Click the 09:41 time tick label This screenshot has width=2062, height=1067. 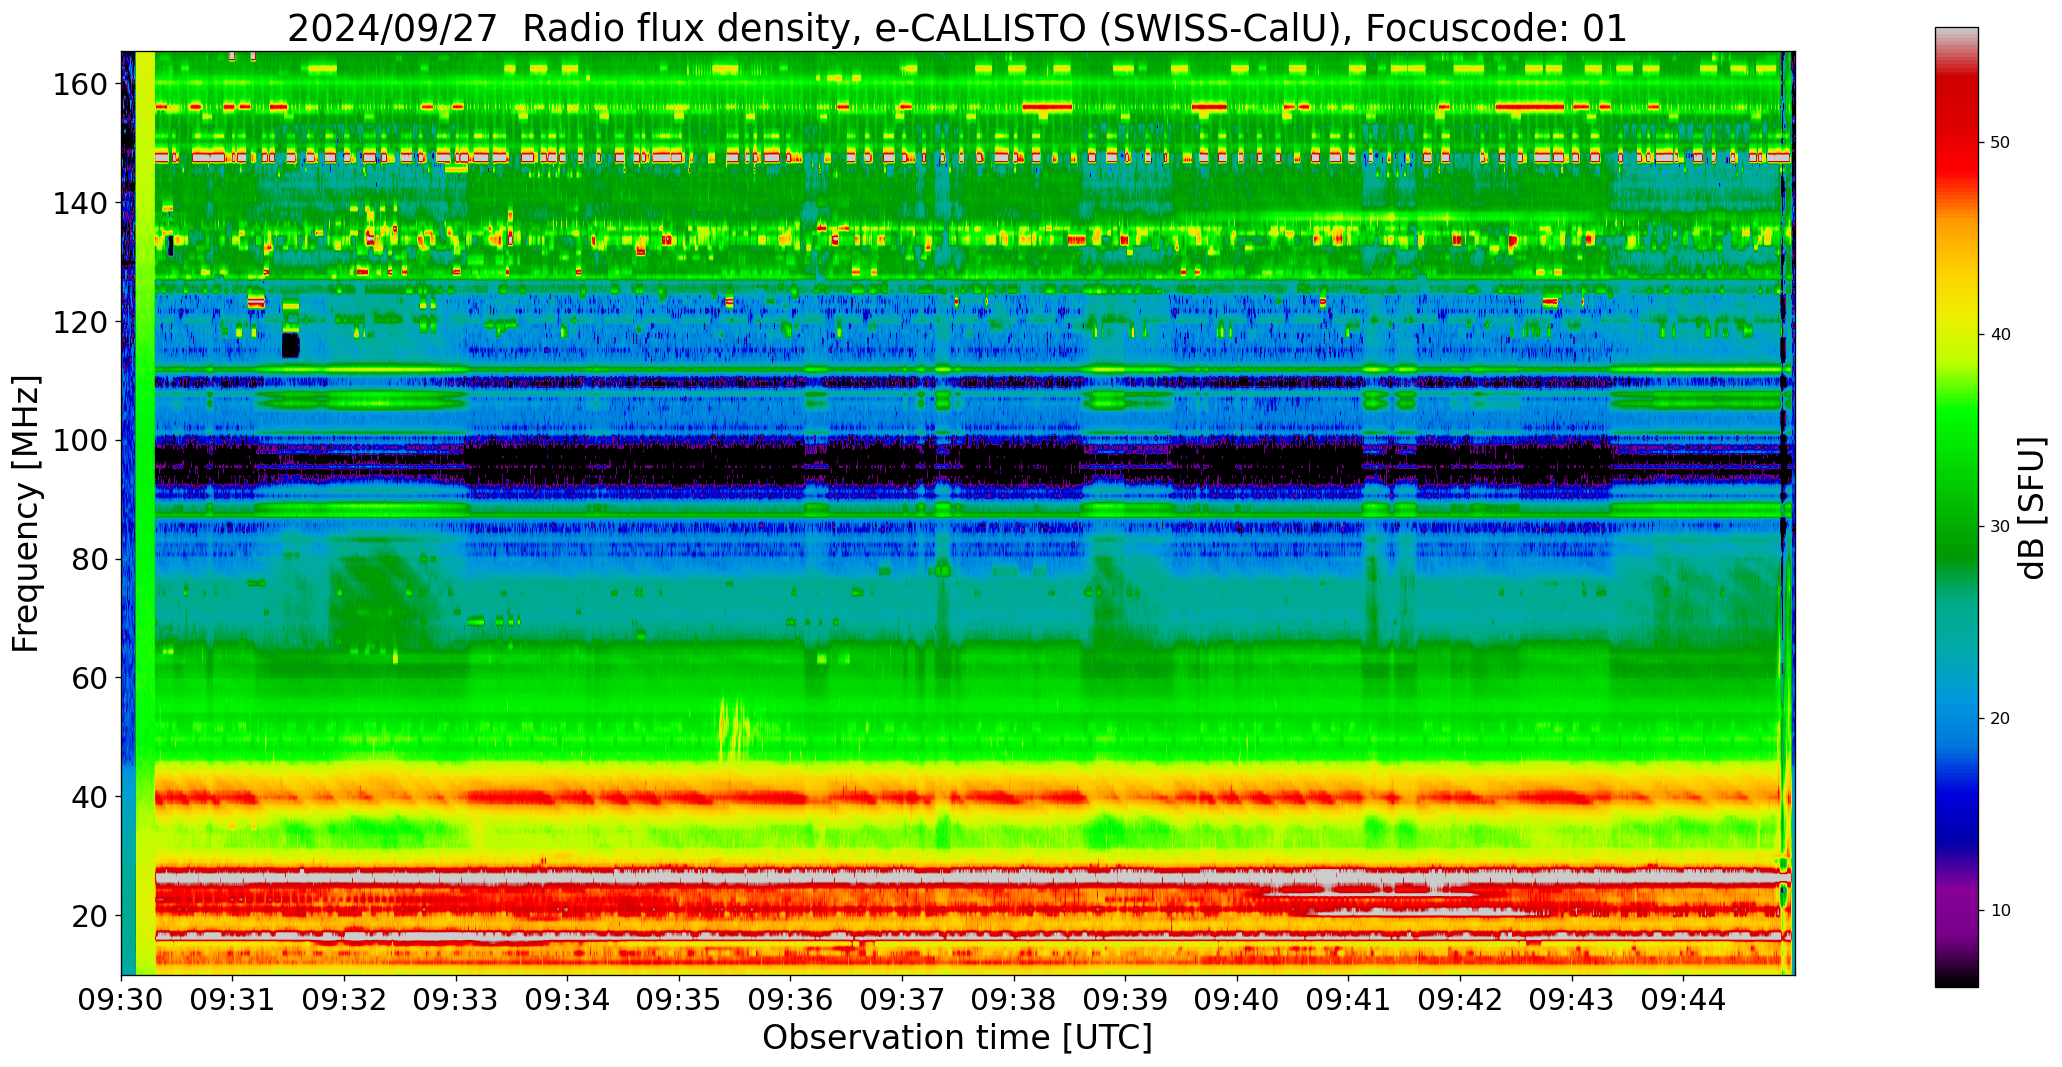[x=1348, y=999]
